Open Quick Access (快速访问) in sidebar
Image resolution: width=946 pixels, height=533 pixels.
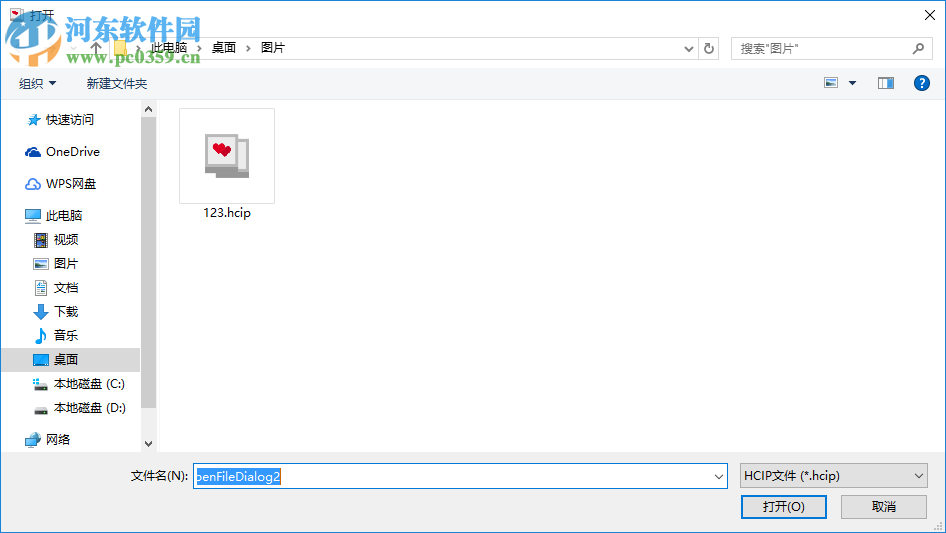click(70, 120)
